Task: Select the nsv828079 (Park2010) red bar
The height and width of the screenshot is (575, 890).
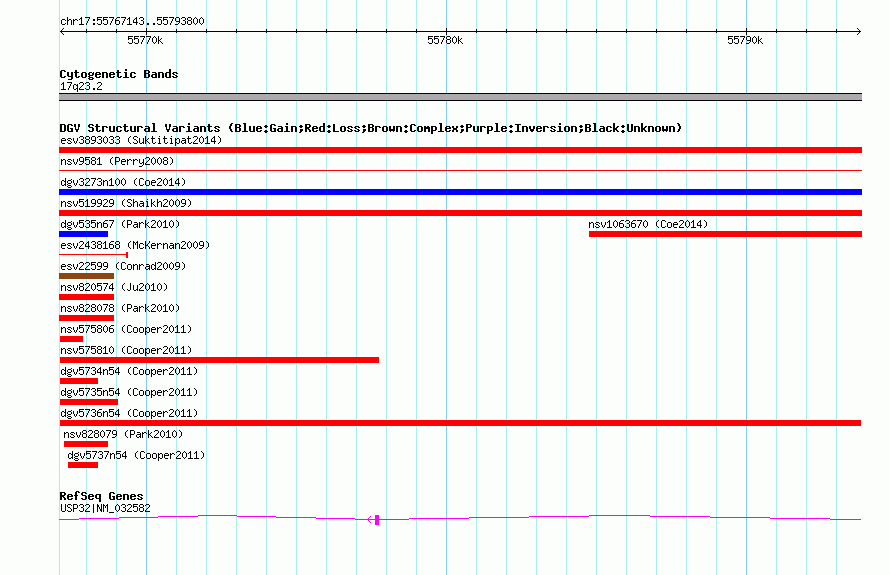Action: pyautogui.click(x=86, y=444)
